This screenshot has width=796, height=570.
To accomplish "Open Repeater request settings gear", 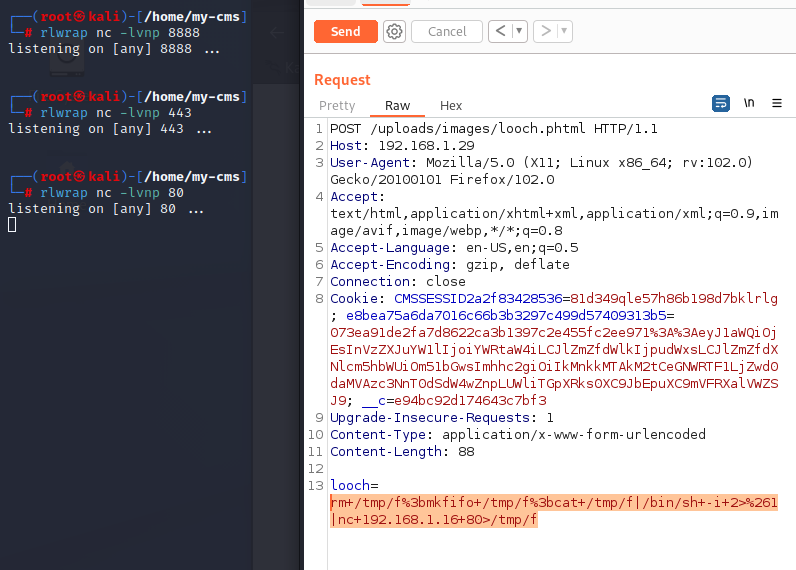I will [394, 31].
